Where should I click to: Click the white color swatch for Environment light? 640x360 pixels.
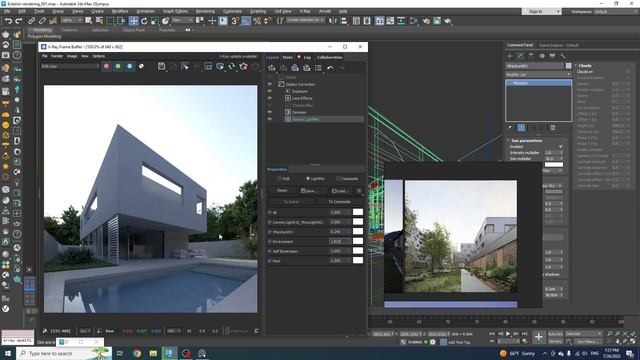(358, 241)
